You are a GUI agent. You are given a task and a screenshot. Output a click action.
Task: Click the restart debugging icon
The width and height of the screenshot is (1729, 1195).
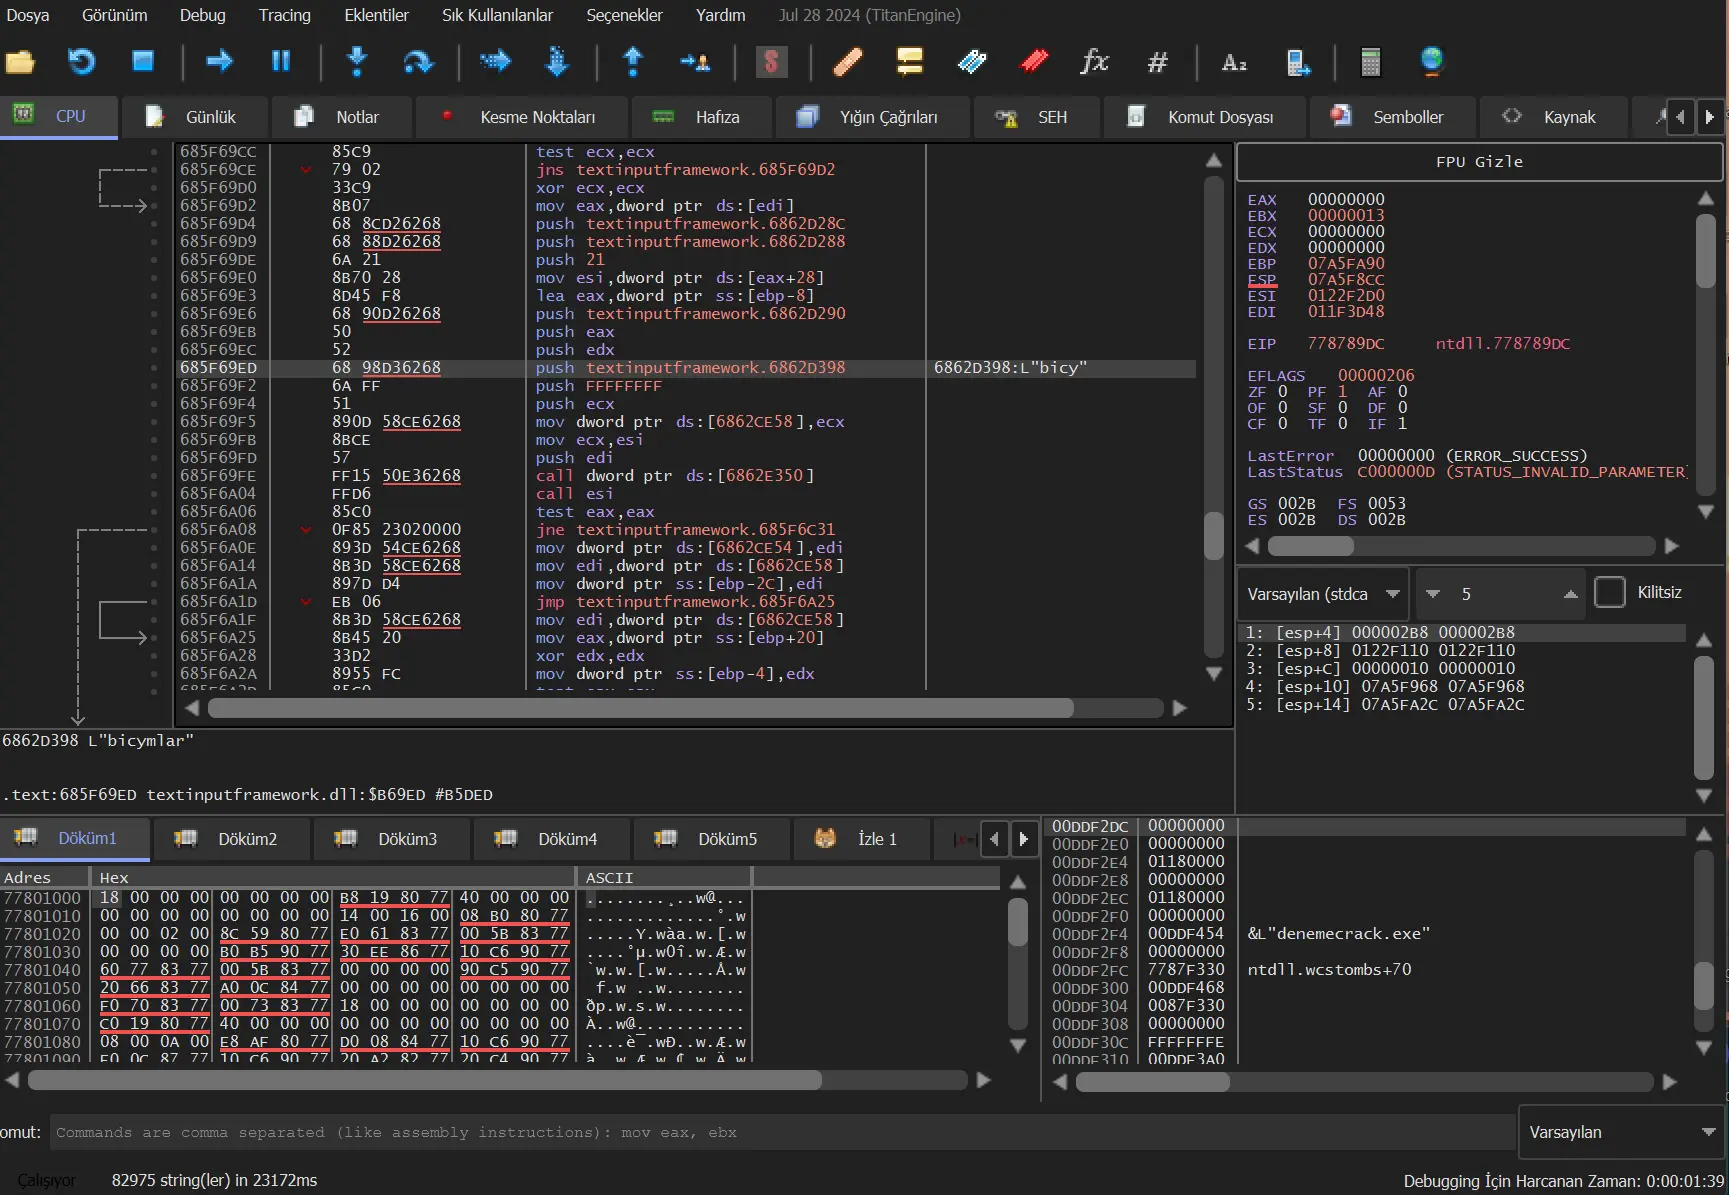point(81,62)
